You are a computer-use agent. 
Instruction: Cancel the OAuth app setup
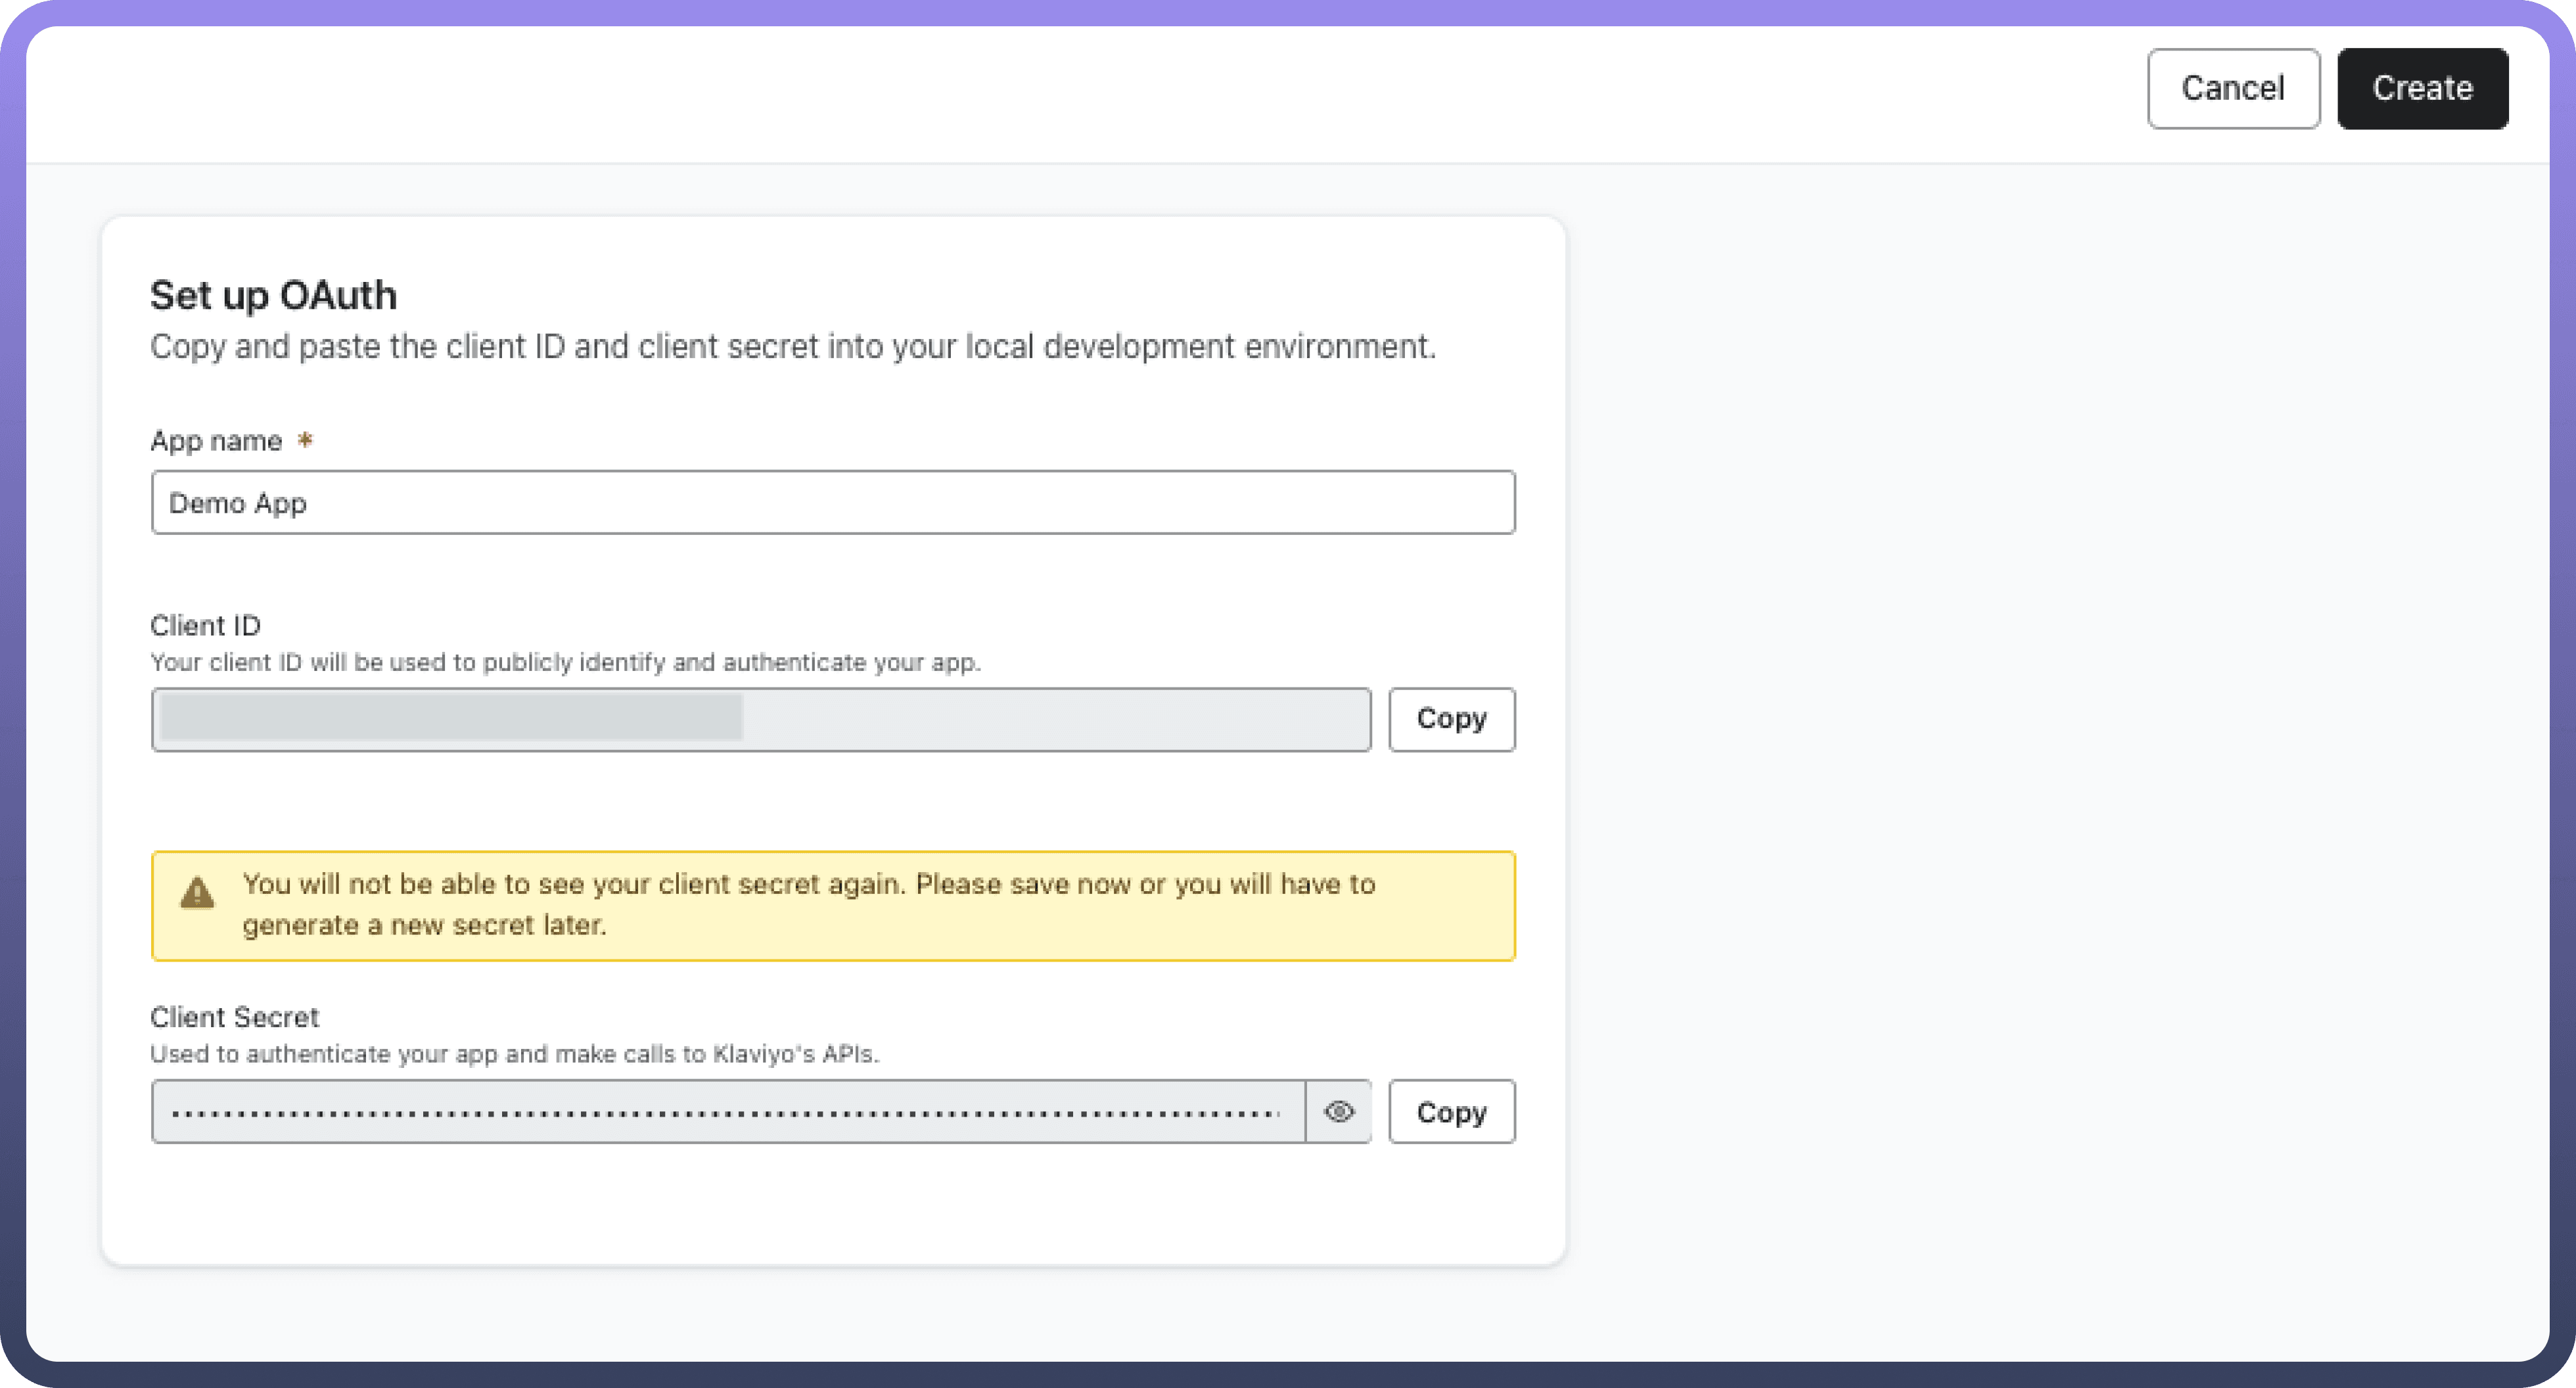click(x=2232, y=88)
